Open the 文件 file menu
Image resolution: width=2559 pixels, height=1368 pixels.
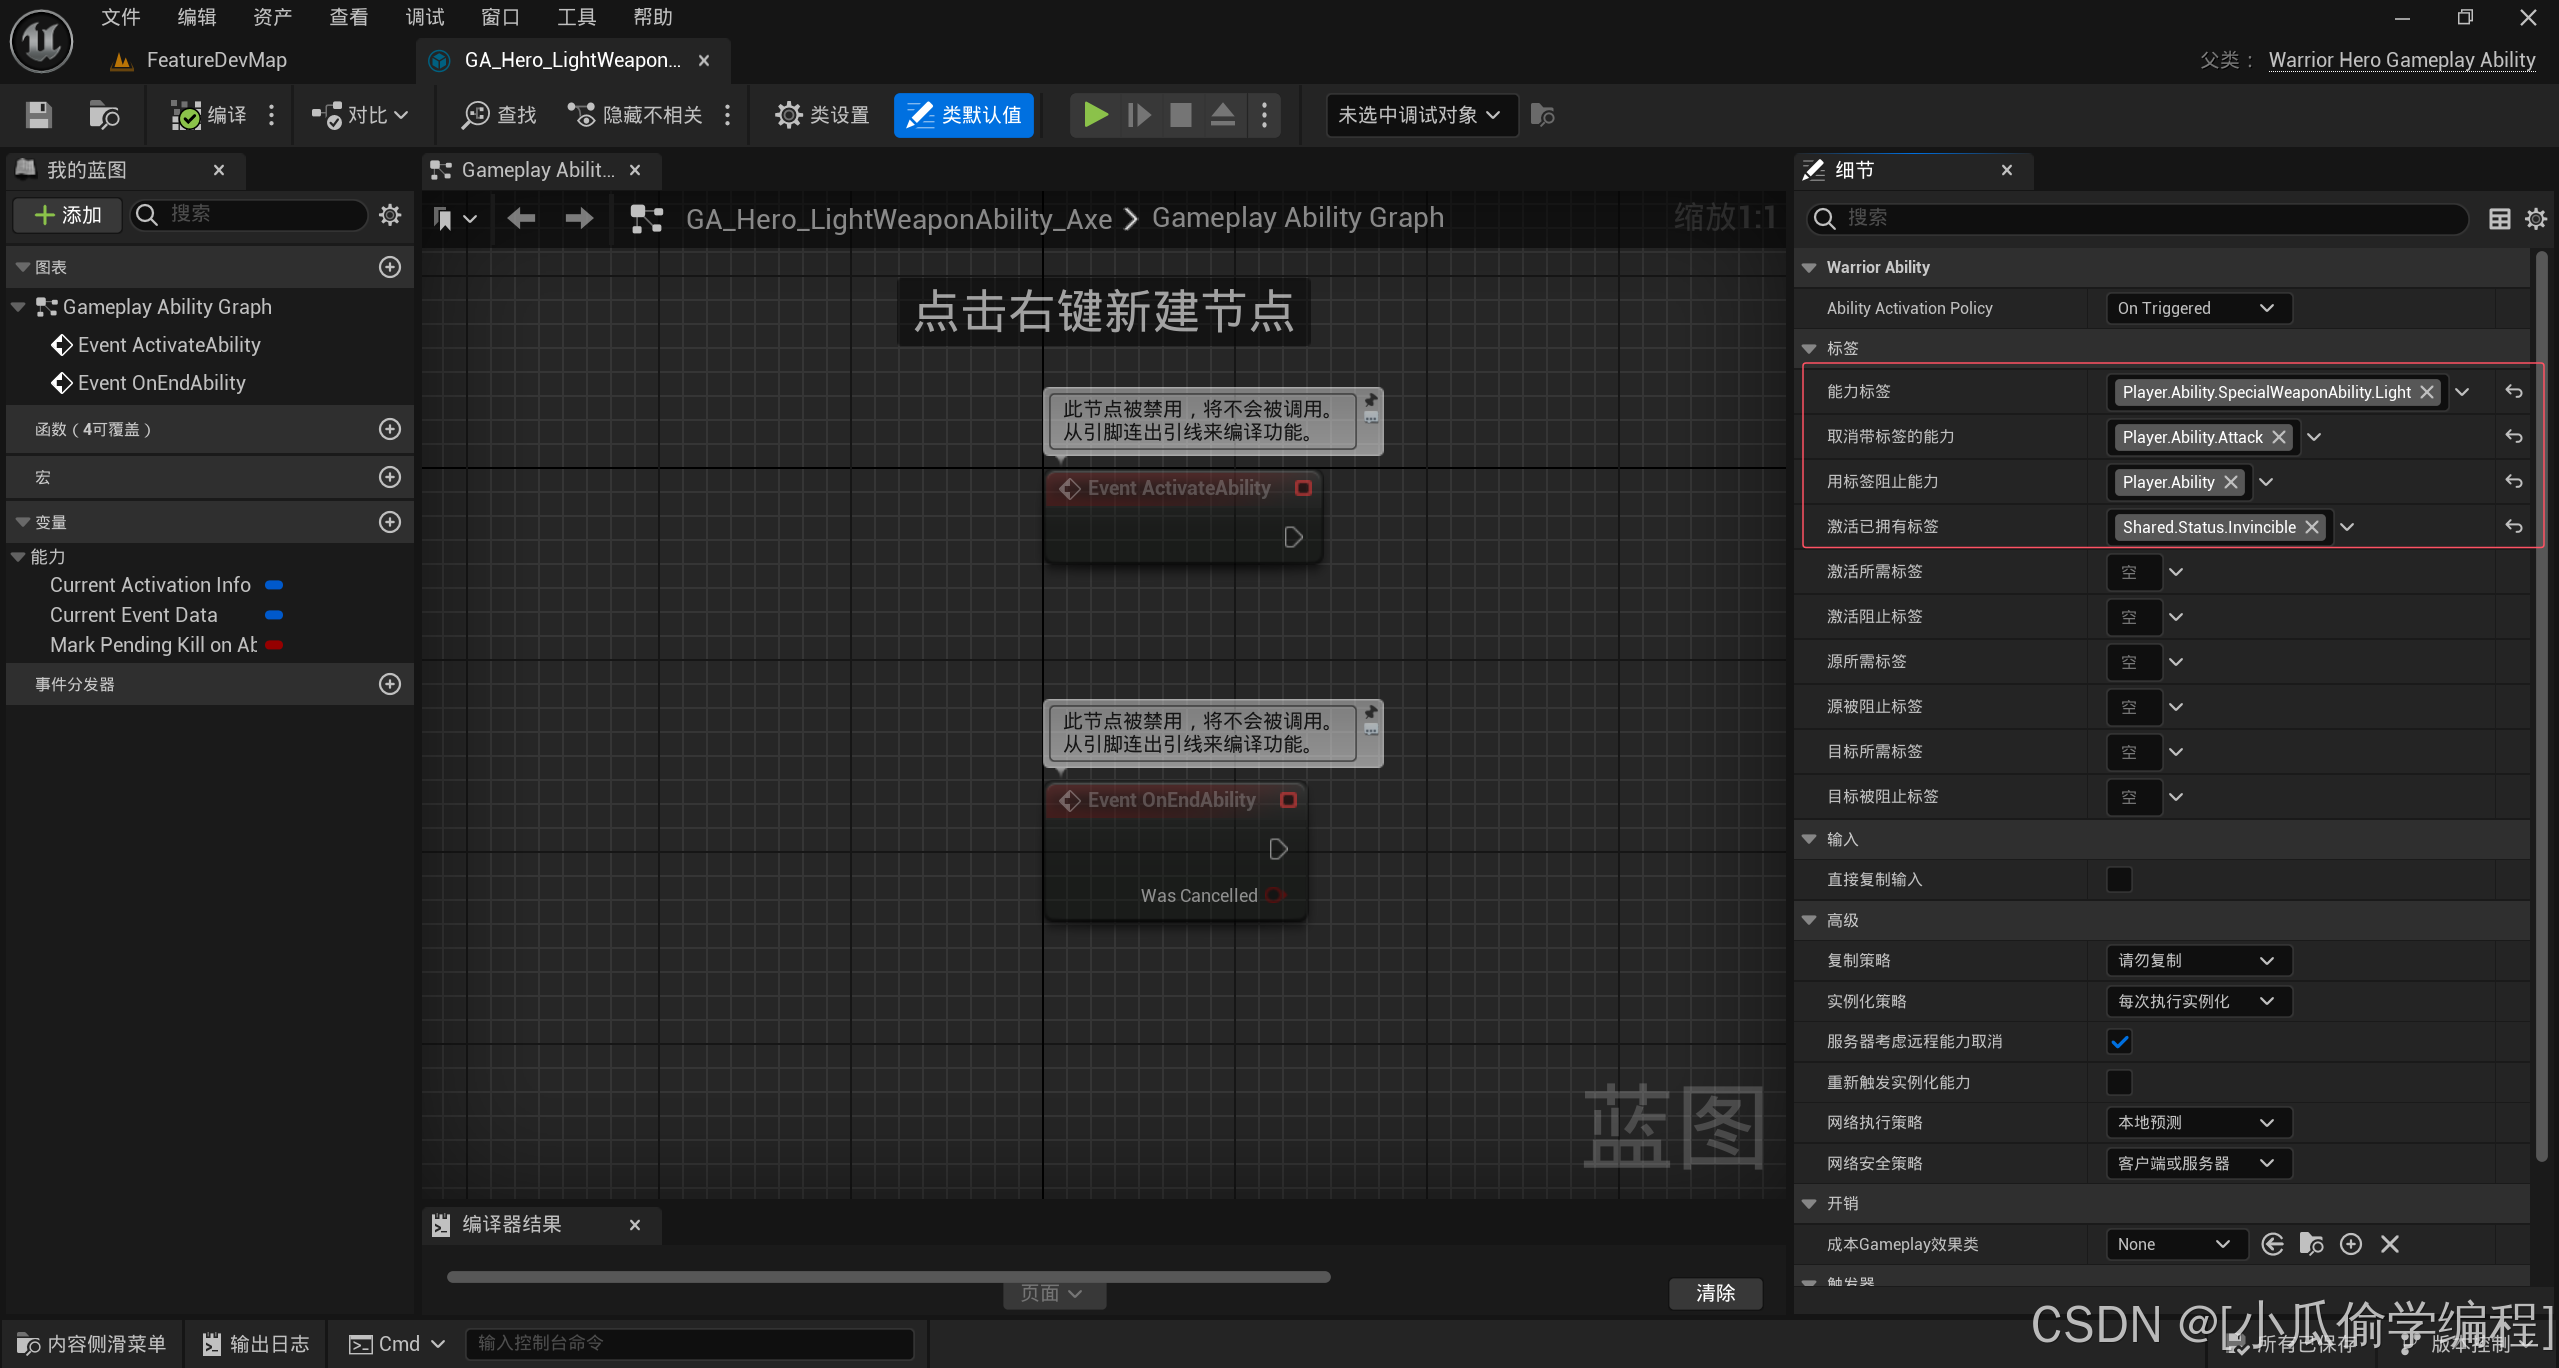pos(121,17)
